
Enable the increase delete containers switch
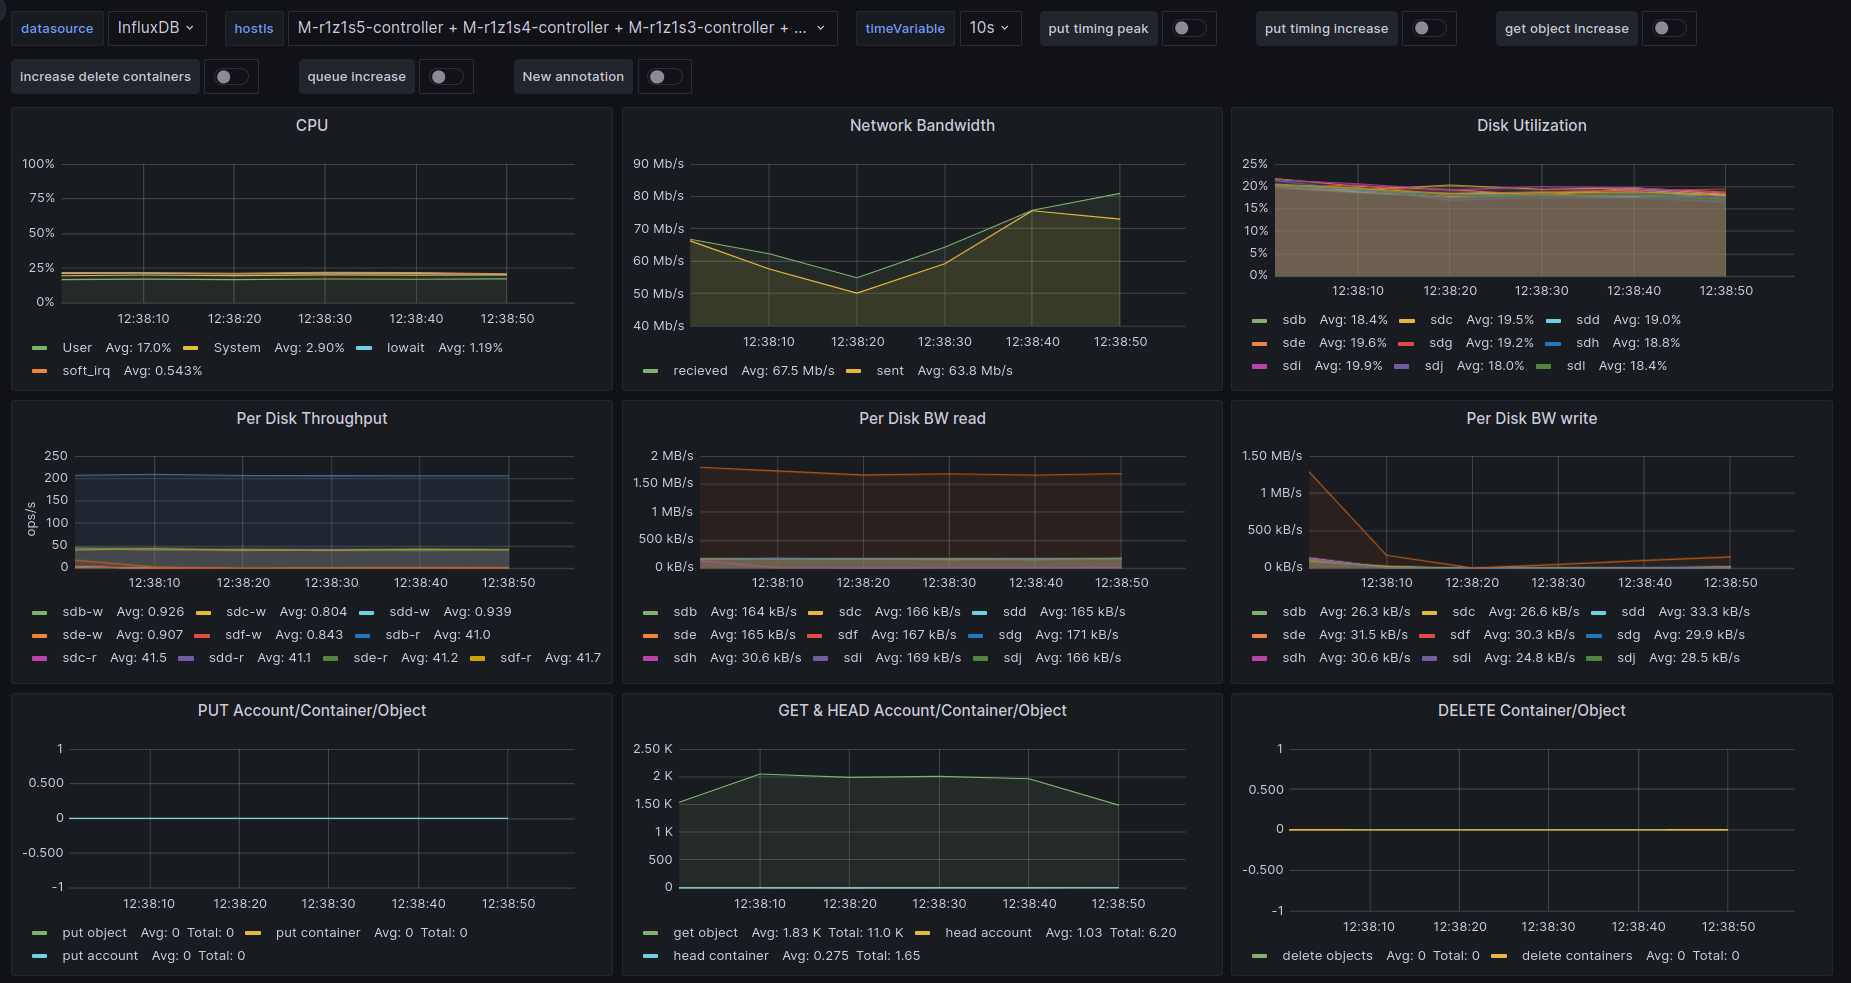(x=231, y=77)
